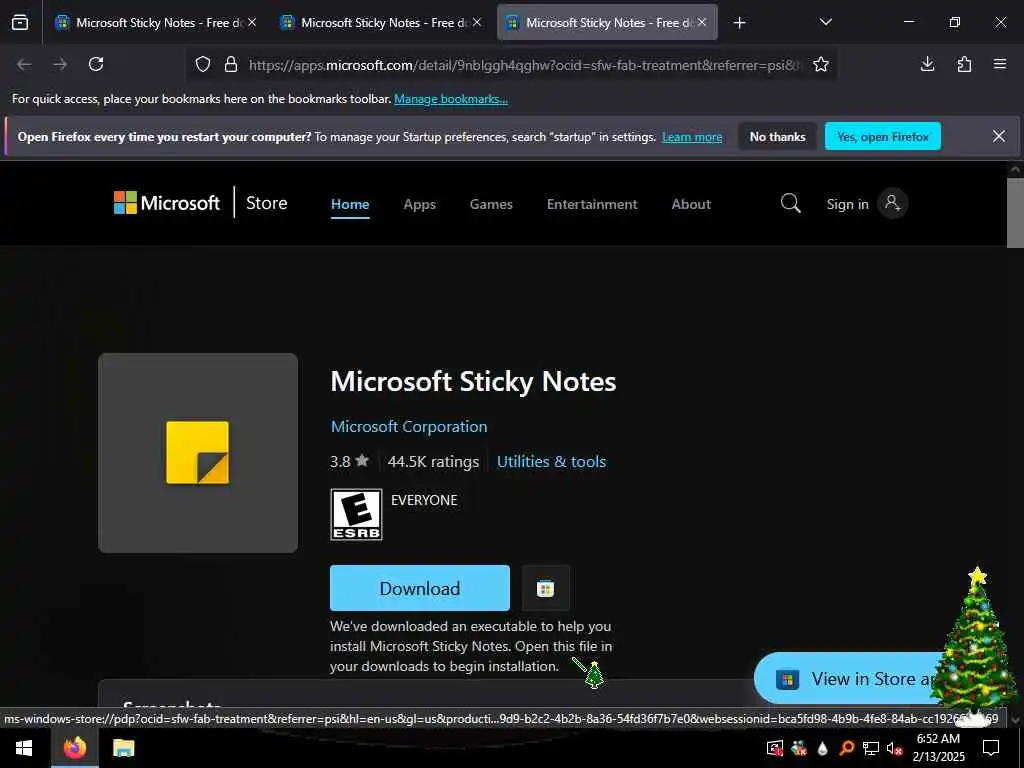1024x768 pixels.
Task: Open a new tab with plus button
Action: 739,23
